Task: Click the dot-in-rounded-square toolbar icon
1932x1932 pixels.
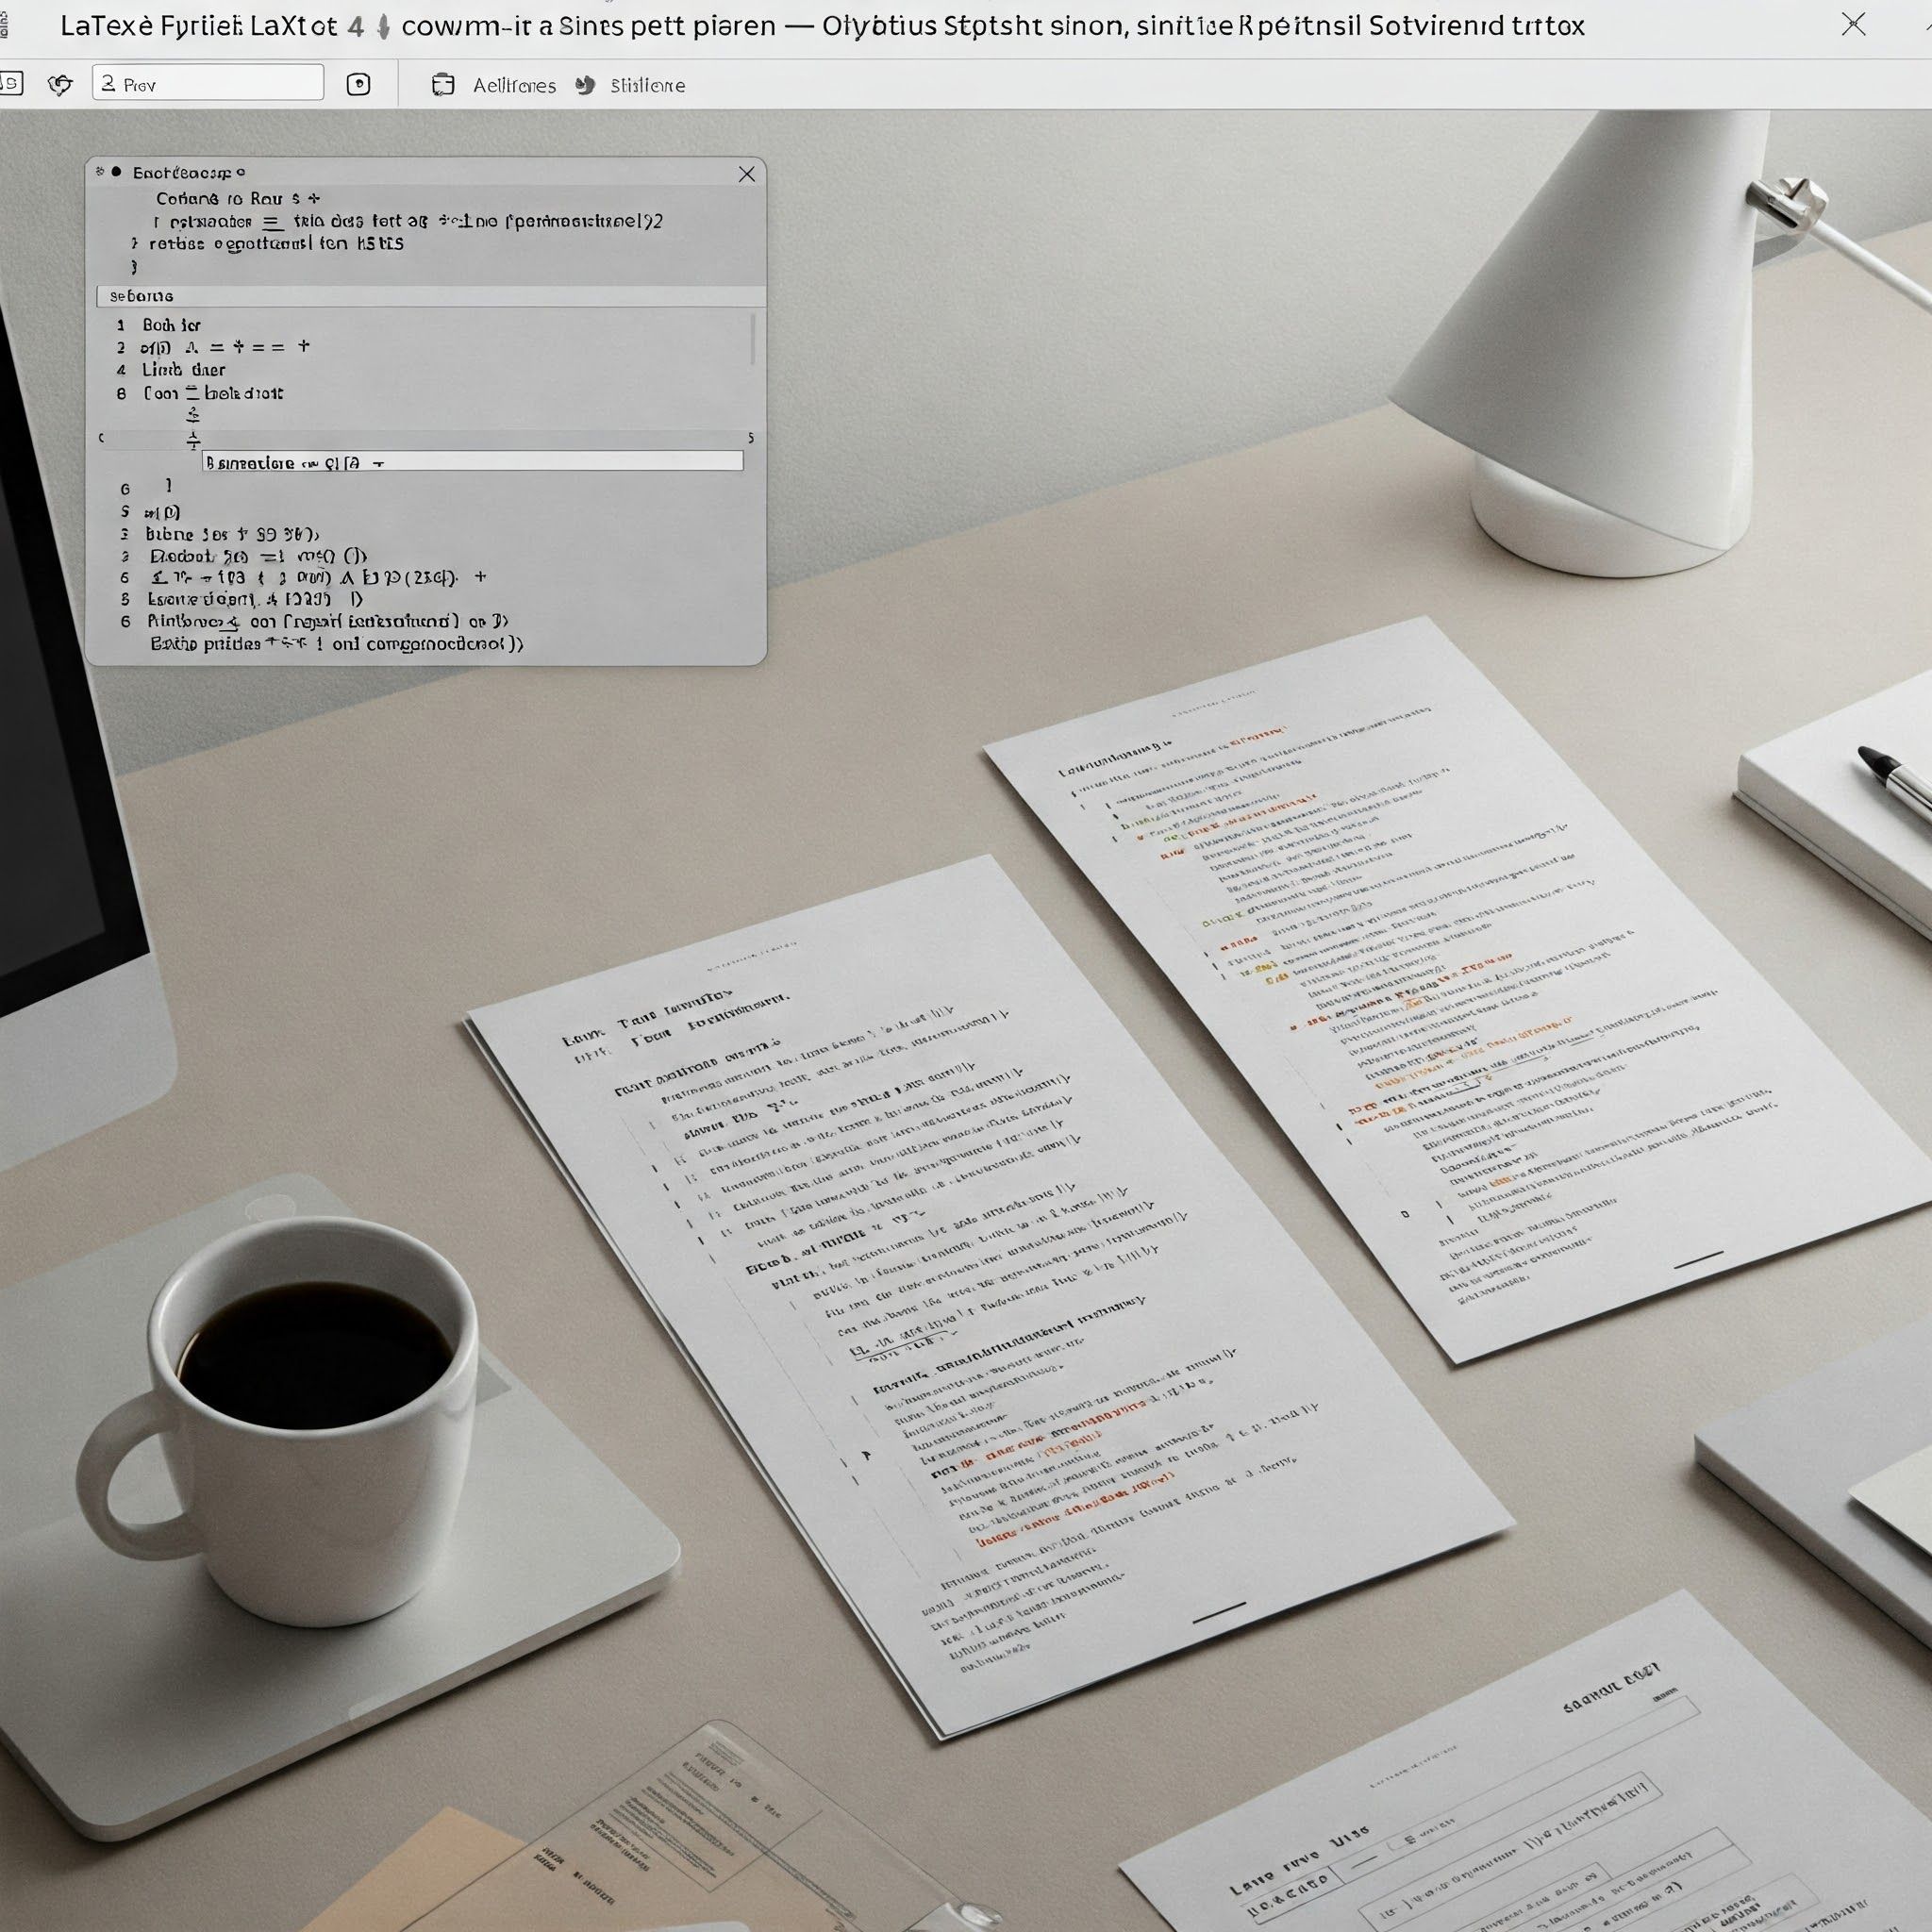Action: click(x=358, y=85)
